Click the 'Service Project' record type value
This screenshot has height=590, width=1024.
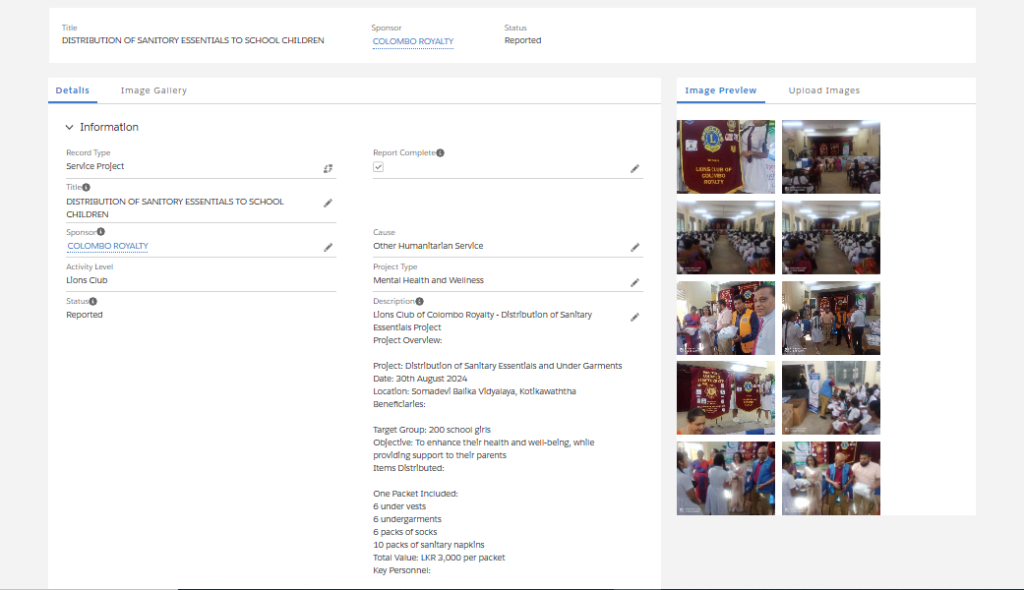click(x=95, y=166)
